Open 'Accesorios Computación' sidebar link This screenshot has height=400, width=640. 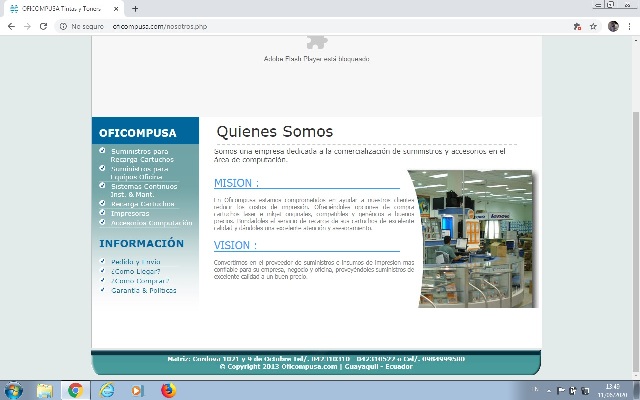tap(151, 223)
